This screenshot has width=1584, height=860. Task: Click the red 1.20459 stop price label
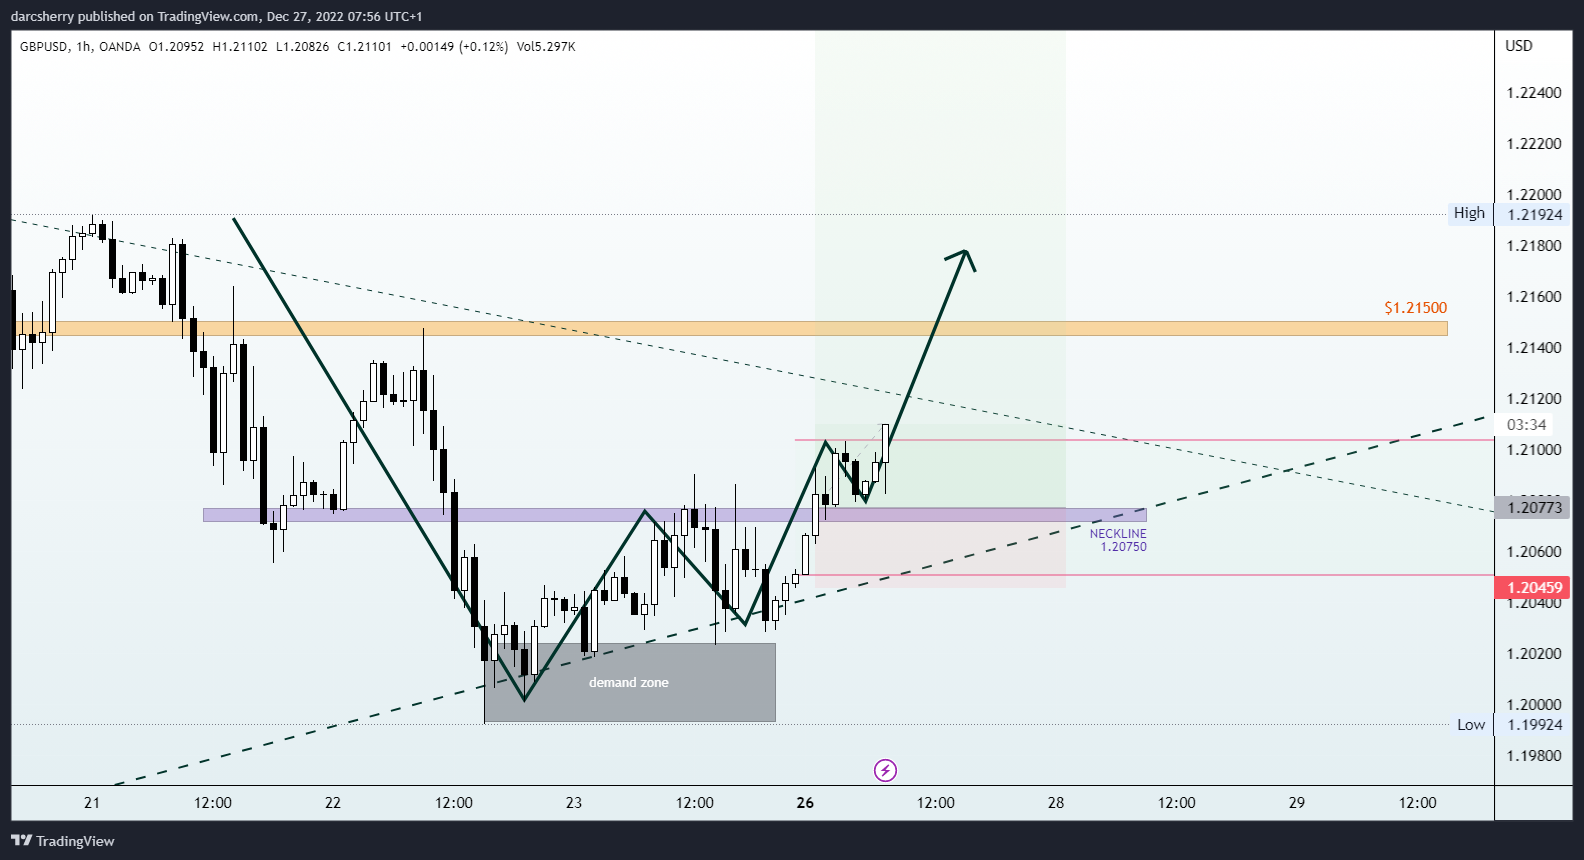(1534, 588)
